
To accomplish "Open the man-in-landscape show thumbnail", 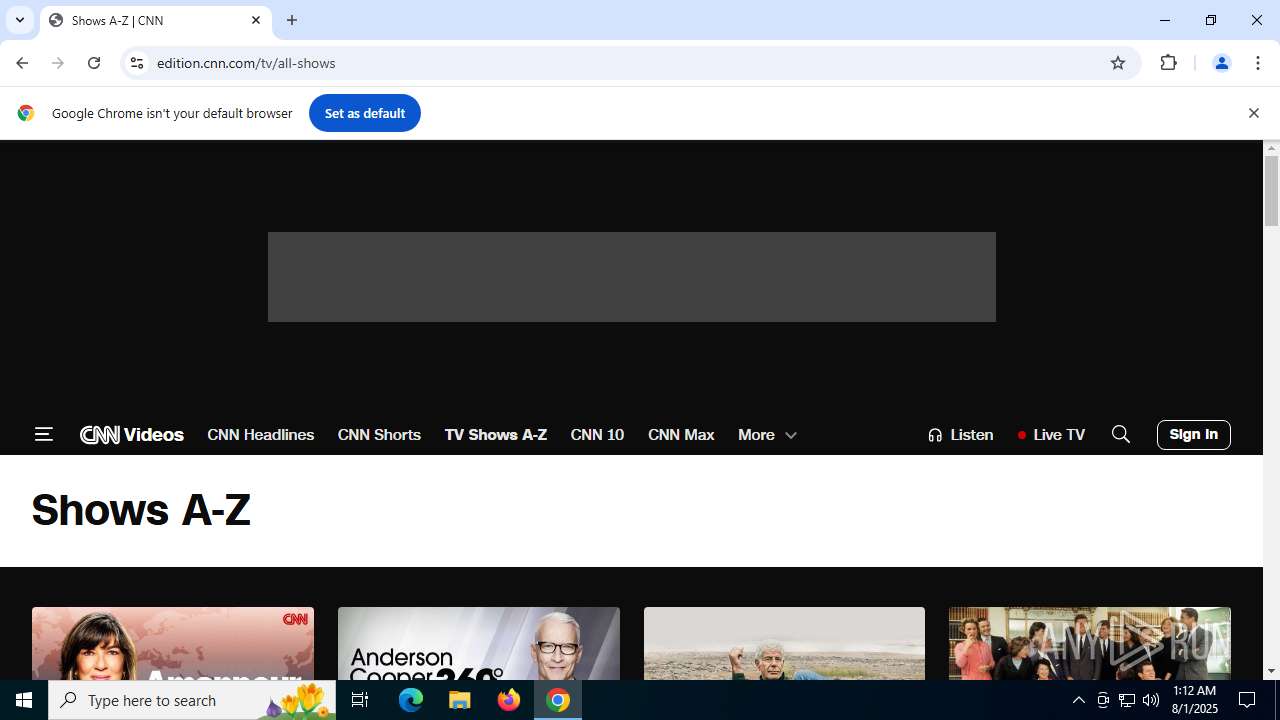I will [x=784, y=643].
